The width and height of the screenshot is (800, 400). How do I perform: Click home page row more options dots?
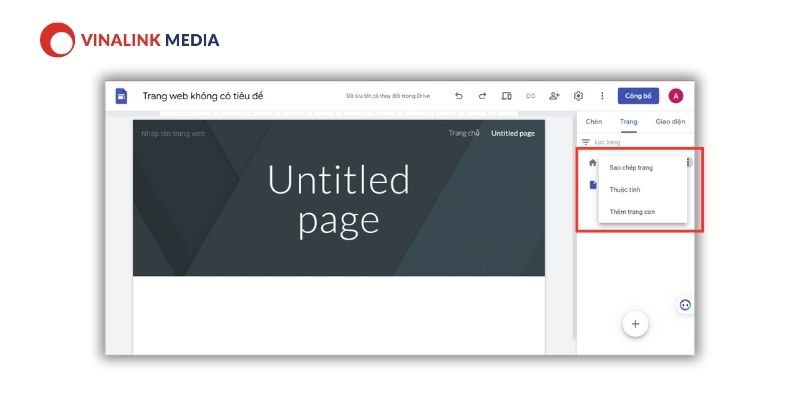689,162
